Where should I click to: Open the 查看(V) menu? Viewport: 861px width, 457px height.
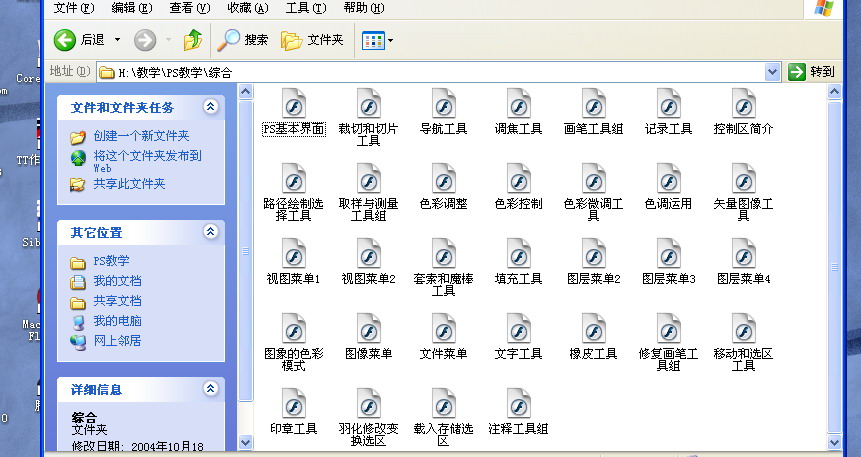point(190,8)
